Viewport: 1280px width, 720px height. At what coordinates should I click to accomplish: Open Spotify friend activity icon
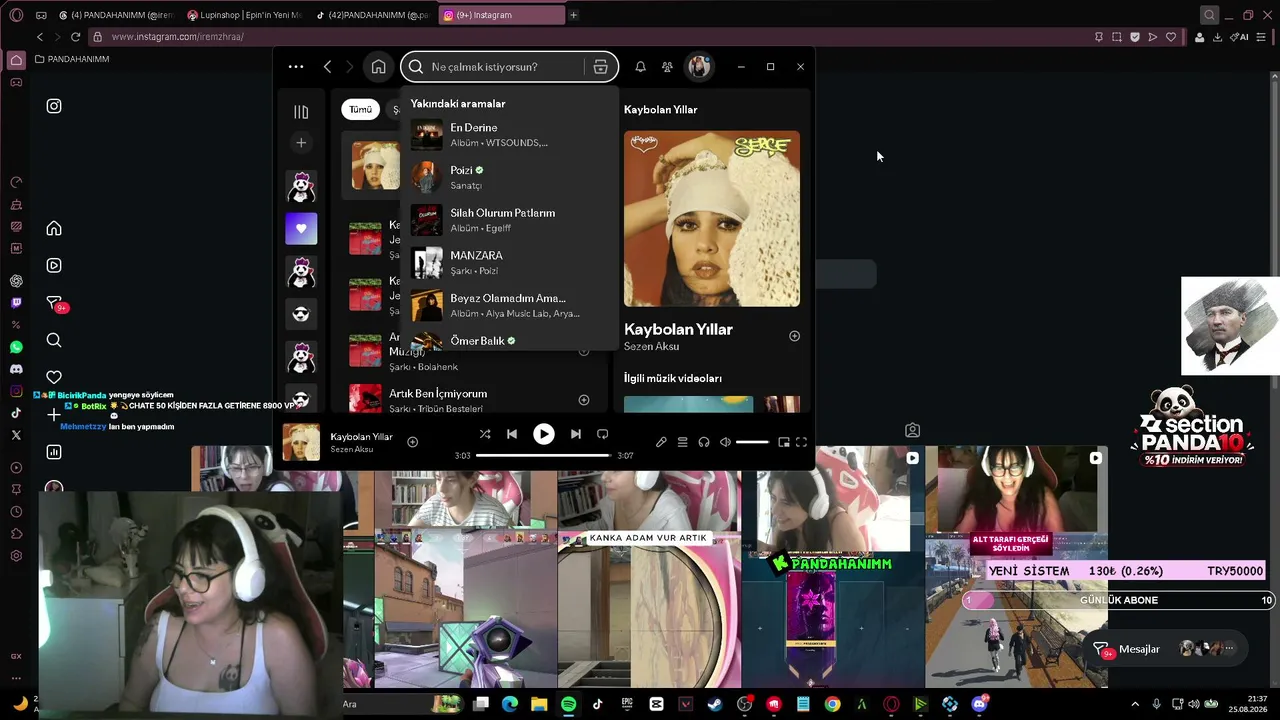(667, 67)
